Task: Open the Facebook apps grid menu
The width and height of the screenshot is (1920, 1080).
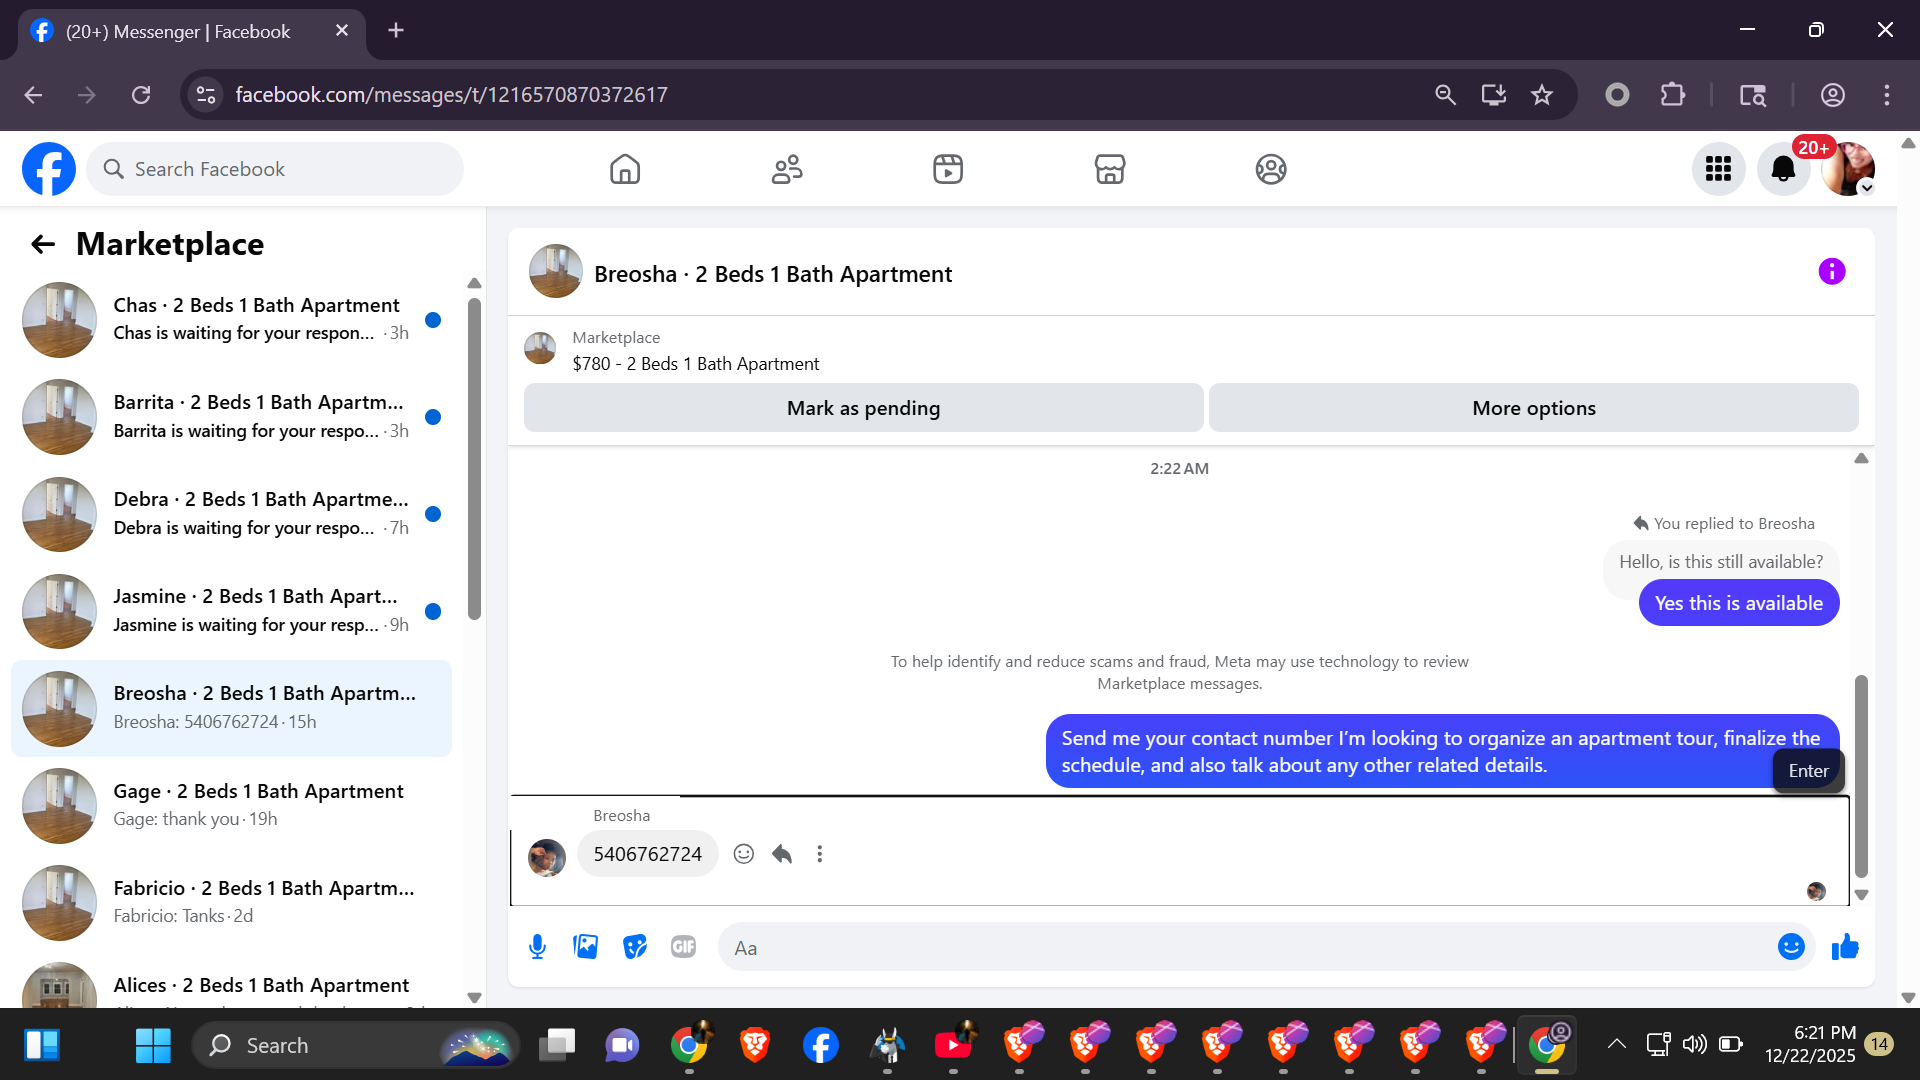Action: 1718,169
